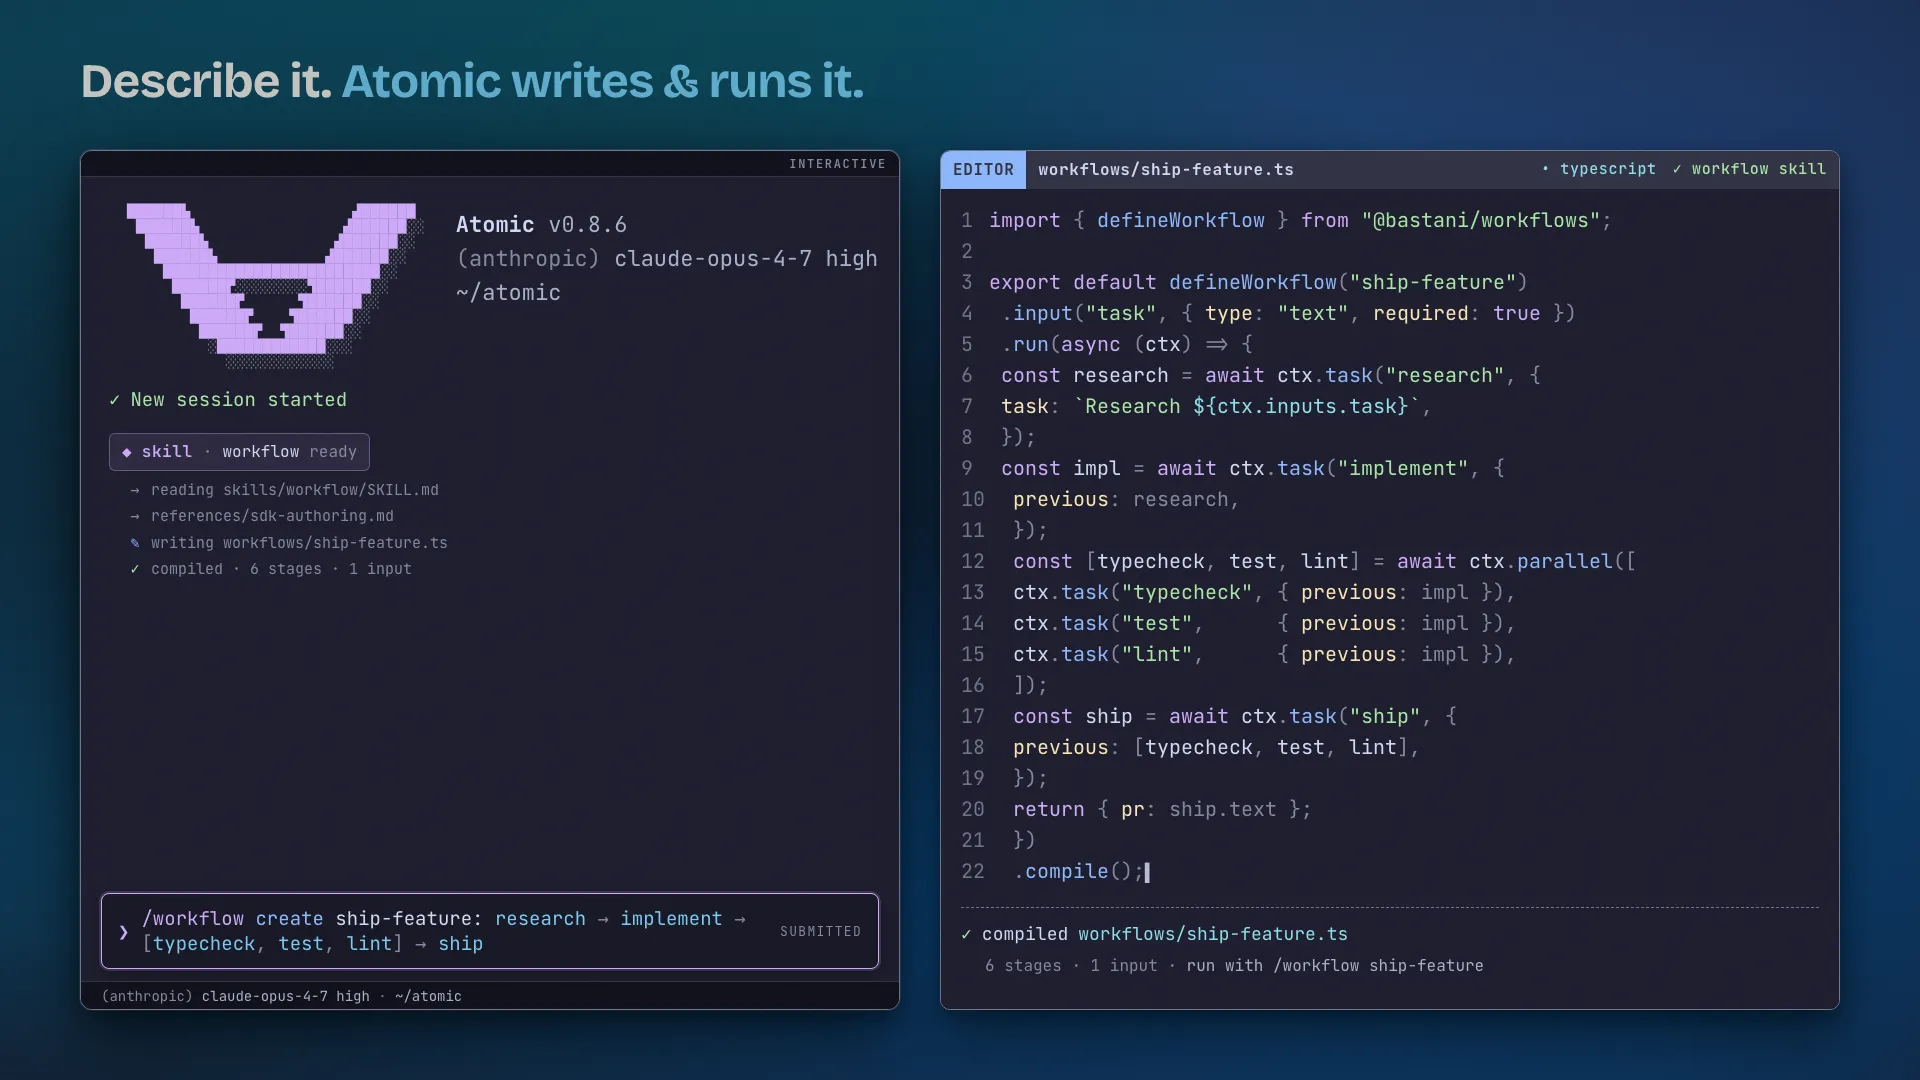Screen dimensions: 1920x1080
Task: Click line number 22 in the editor gutter
Action: click(973, 872)
